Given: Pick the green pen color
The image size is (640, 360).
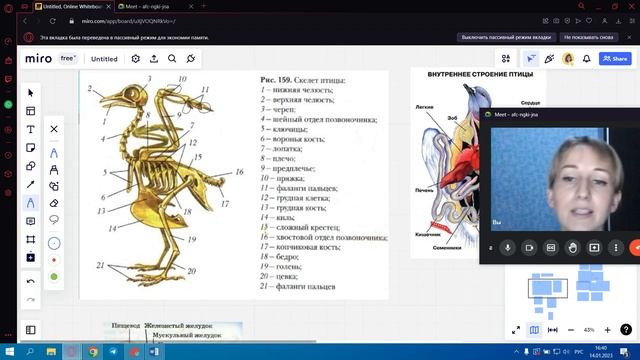Looking at the screenshot, I should coord(54,277).
